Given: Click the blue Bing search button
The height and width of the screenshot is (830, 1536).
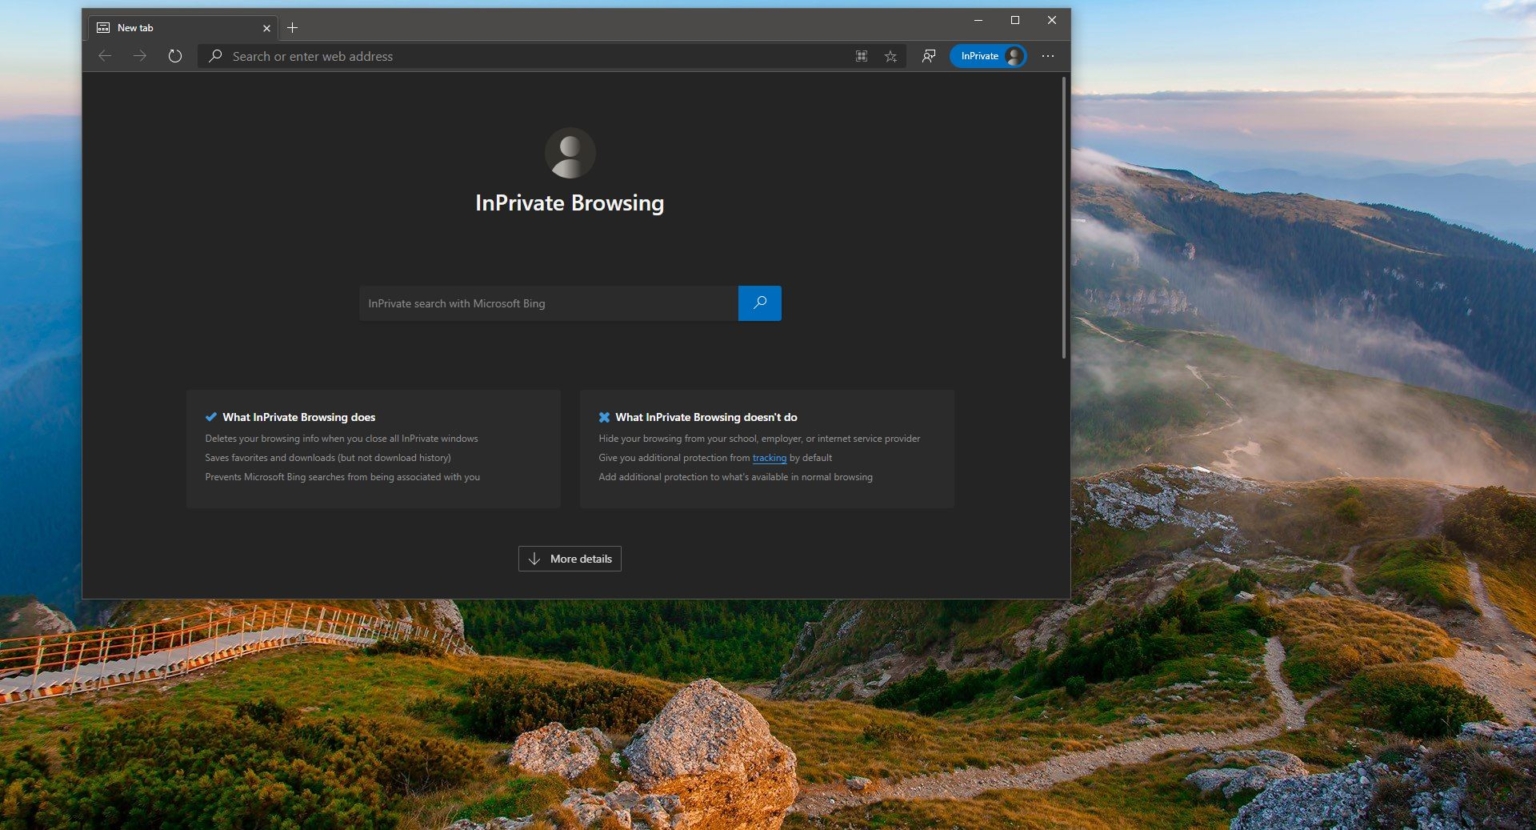Looking at the screenshot, I should (759, 303).
